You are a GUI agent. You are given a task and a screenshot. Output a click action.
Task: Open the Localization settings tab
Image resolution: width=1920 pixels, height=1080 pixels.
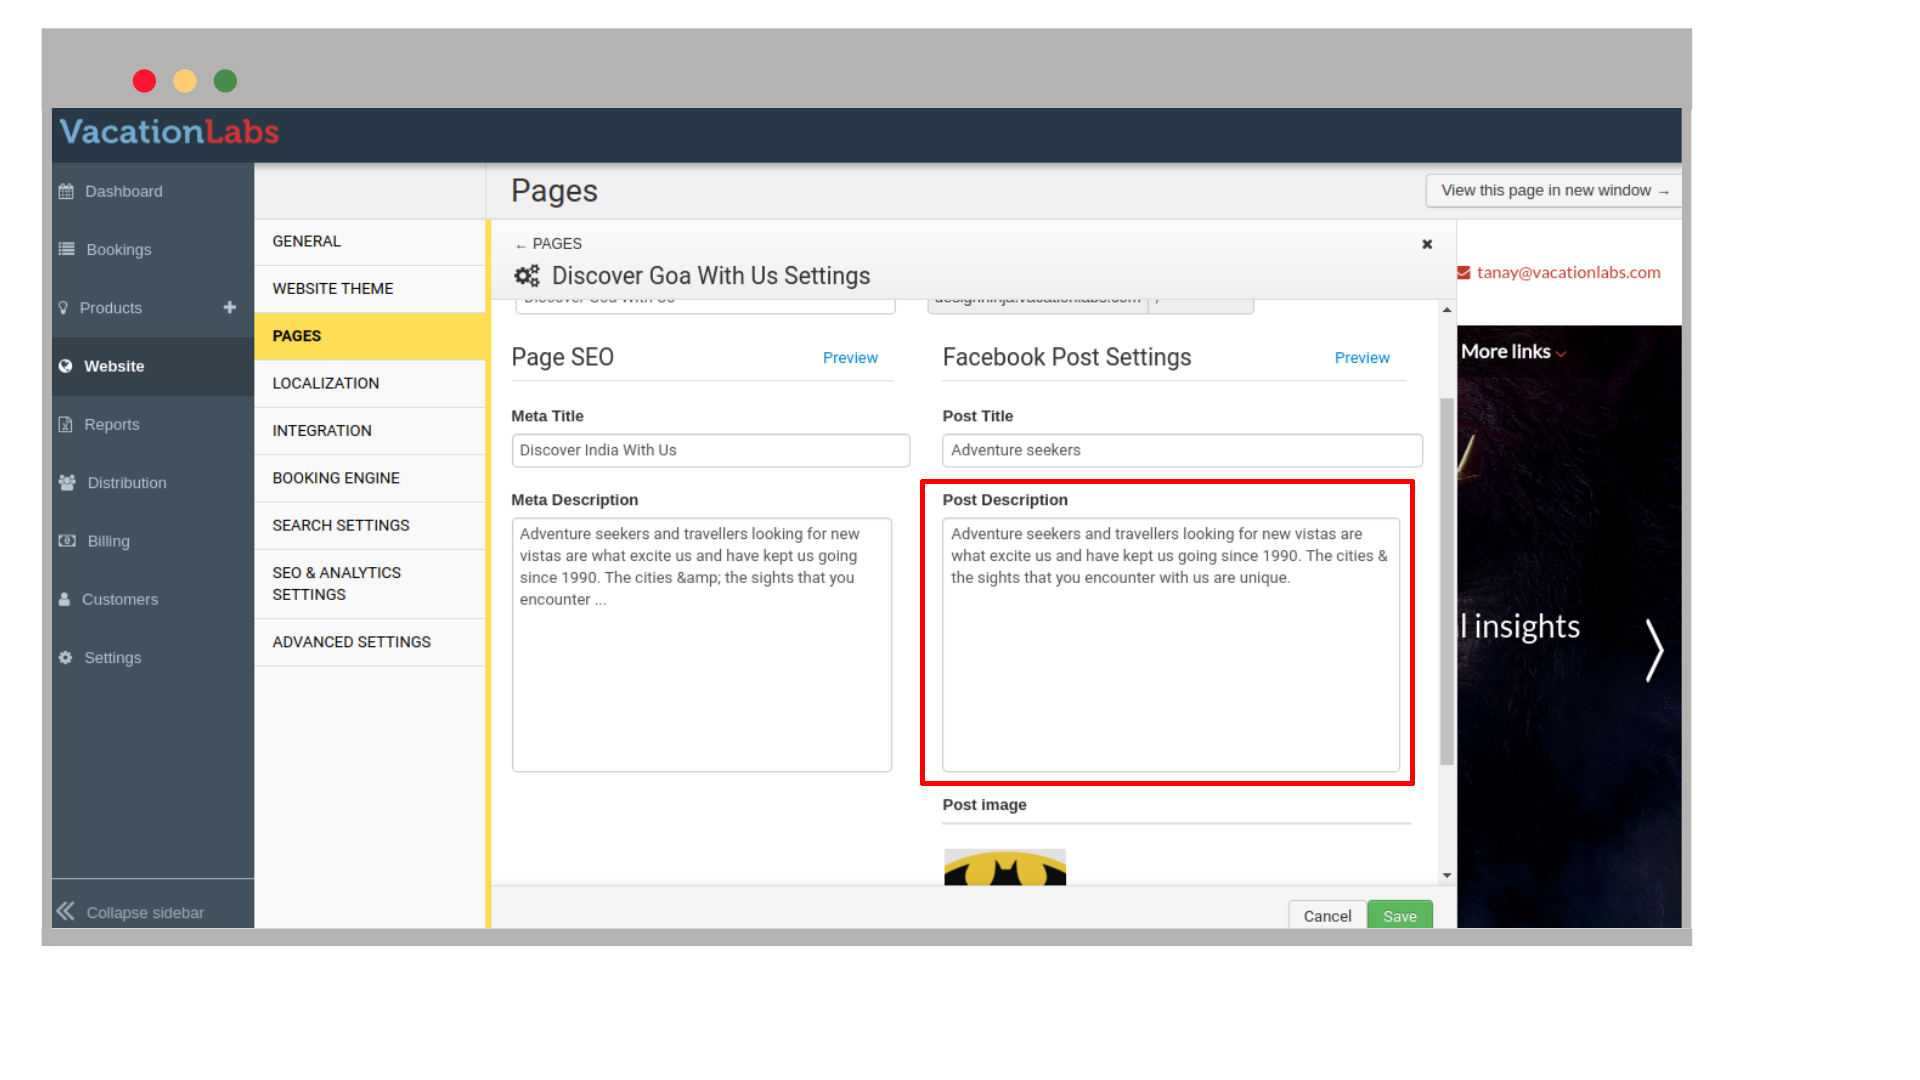pos(326,383)
